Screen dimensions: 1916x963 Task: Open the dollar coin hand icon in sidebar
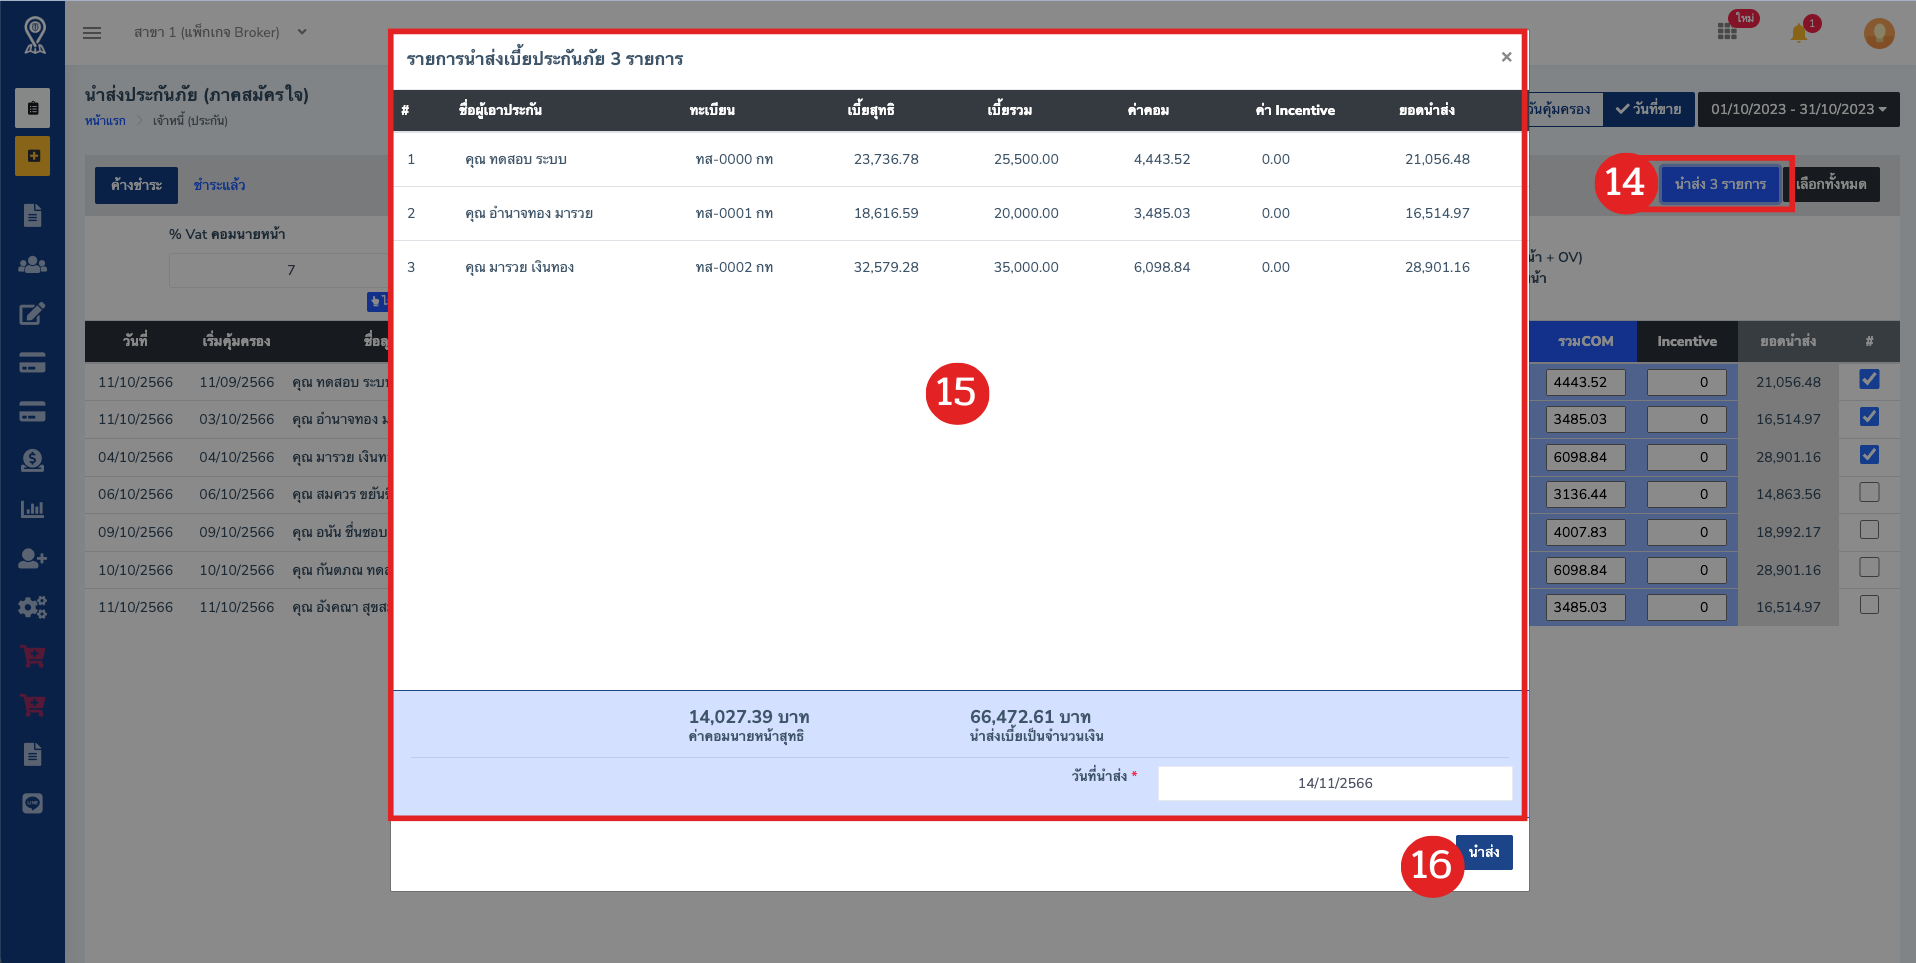click(32, 460)
